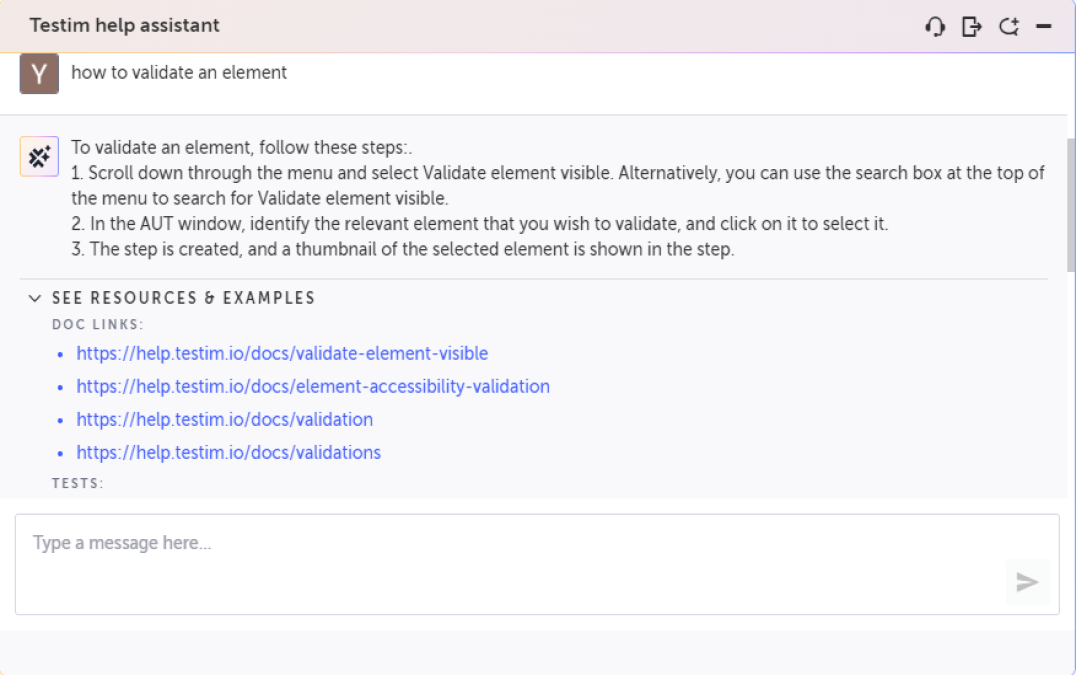Image resolution: width=1076 pixels, height=675 pixels.
Task: Minimize the Testim help assistant panel
Action: click(x=1044, y=27)
